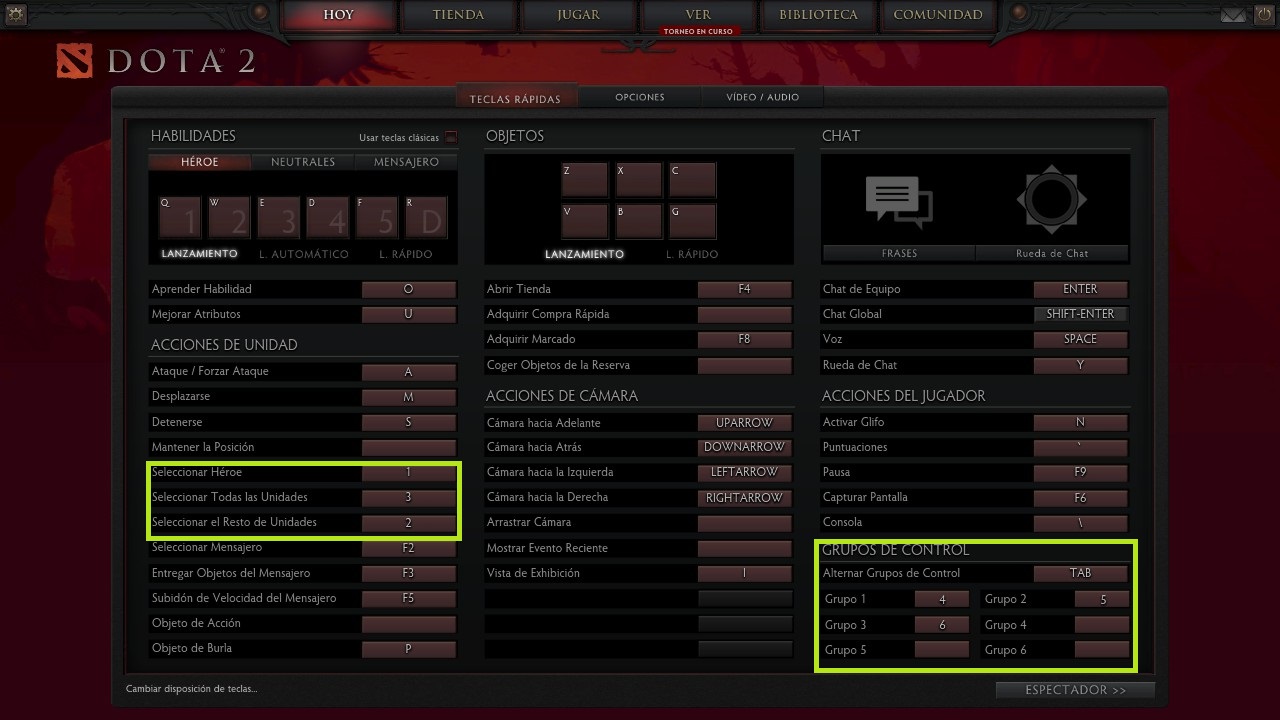Click the chat wheel icon
Image resolution: width=1280 pixels, height=720 pixels.
[x=1051, y=200]
